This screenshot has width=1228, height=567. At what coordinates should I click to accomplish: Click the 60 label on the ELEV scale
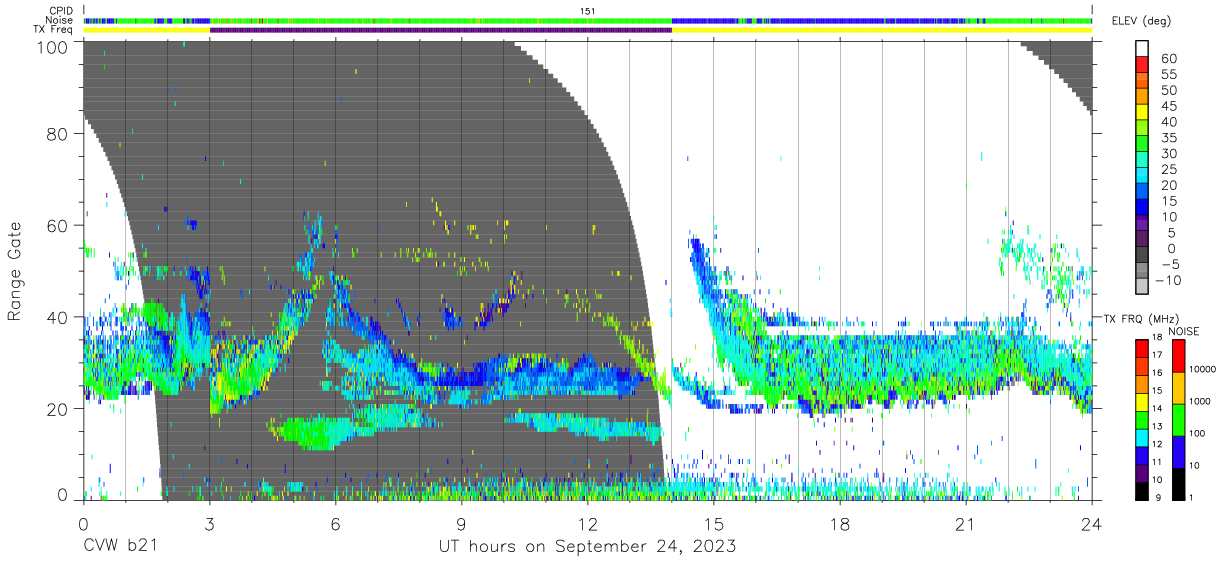pyautogui.click(x=1168, y=58)
